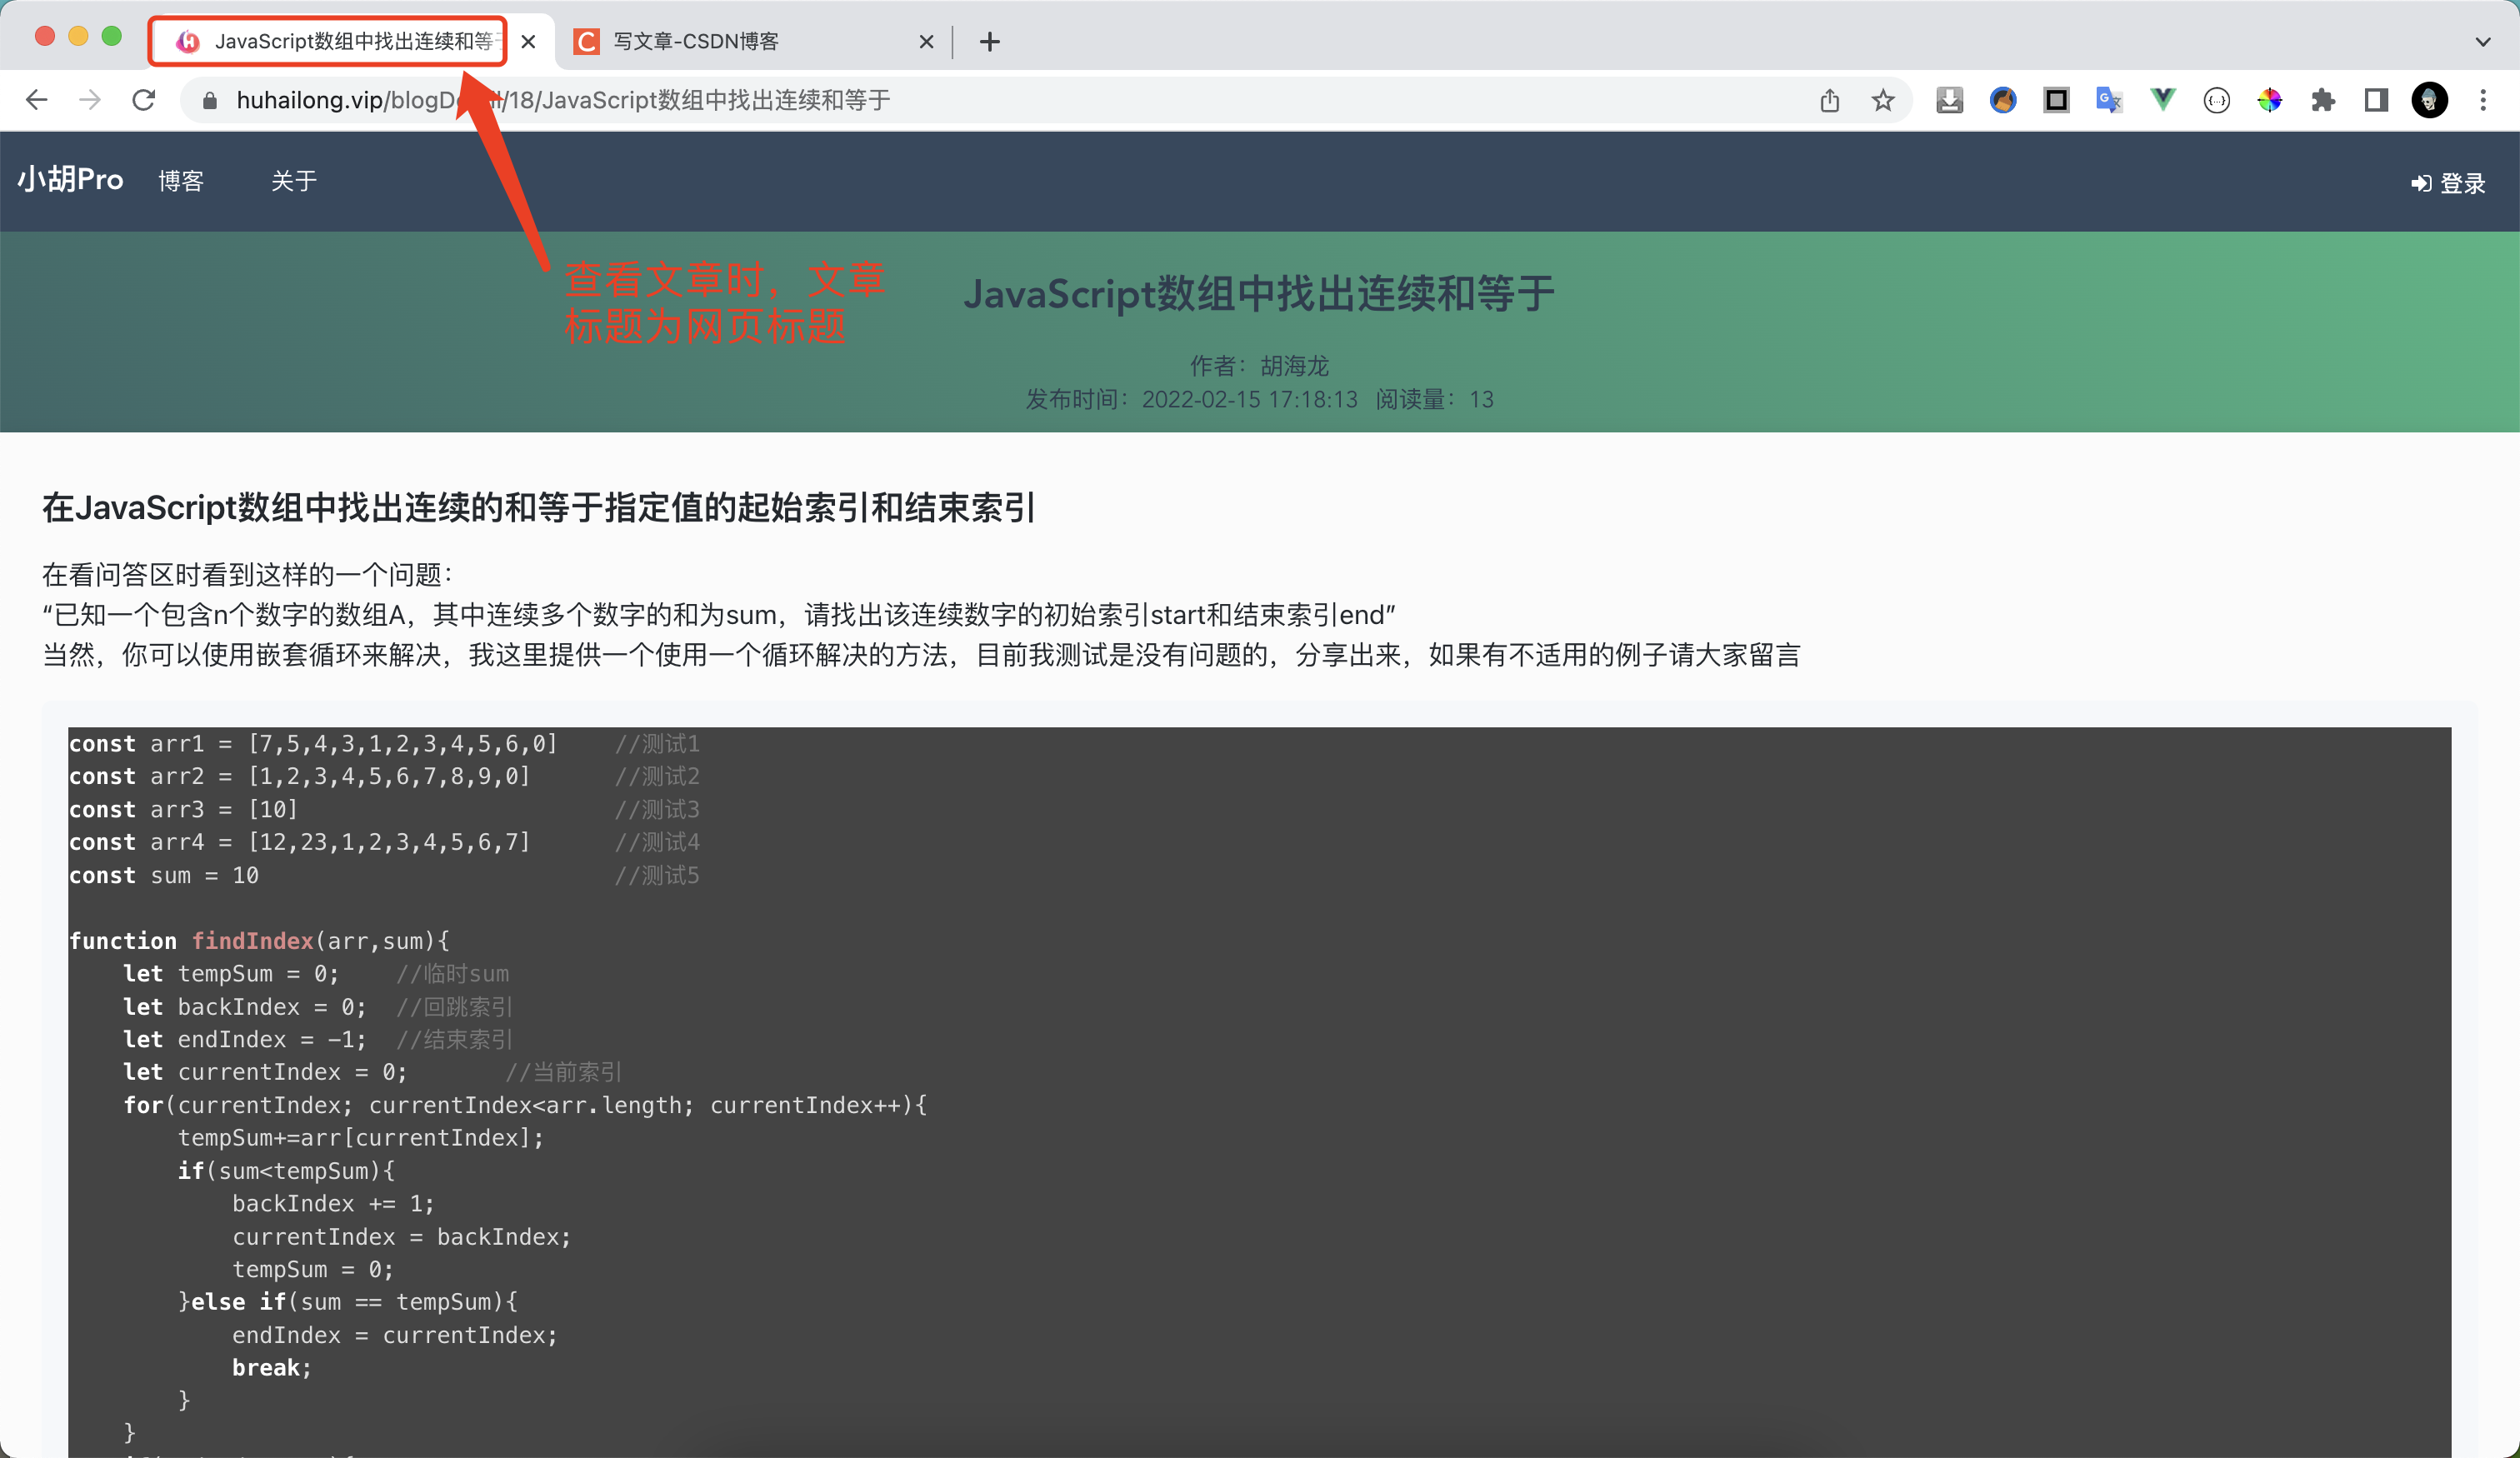Screen dimensions: 2520x1458
Task: Open the Downloads icon in toolbar
Action: pos(1949,100)
